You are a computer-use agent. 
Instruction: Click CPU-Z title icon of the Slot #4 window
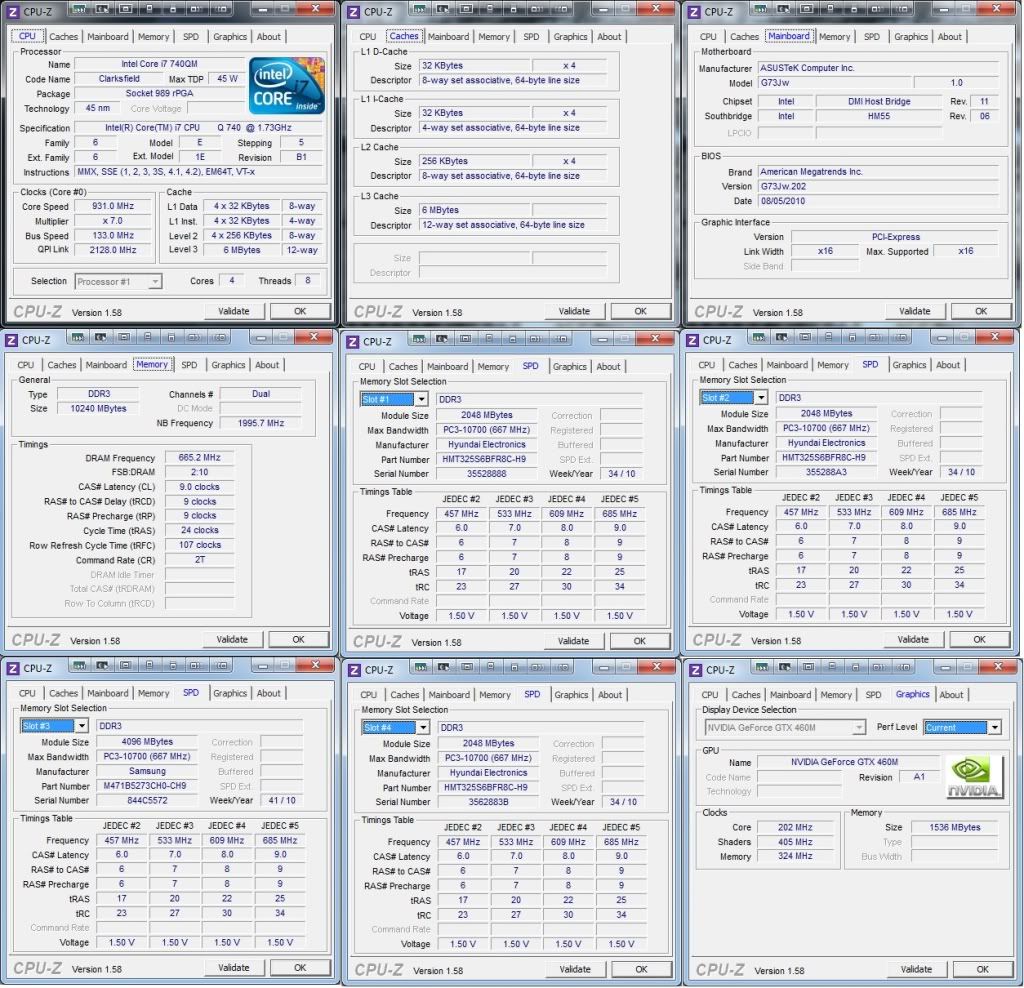(x=354, y=670)
